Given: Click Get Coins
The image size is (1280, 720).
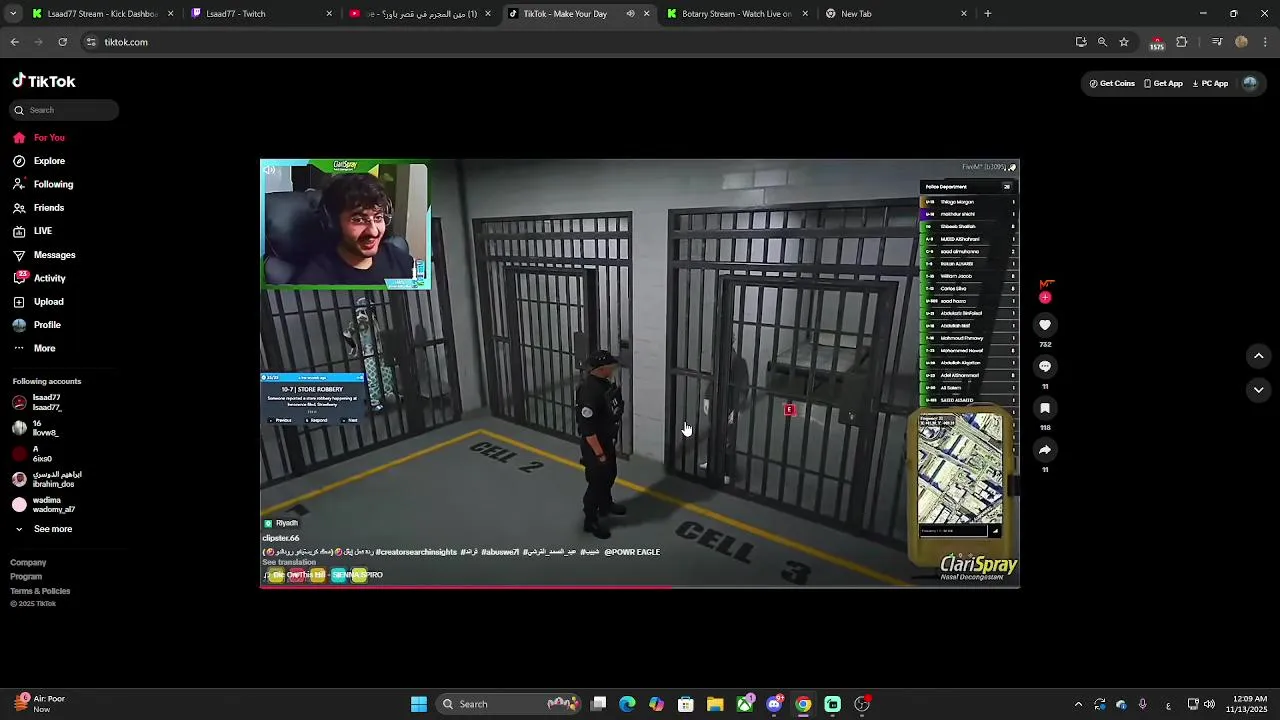Looking at the screenshot, I should click(1112, 84).
